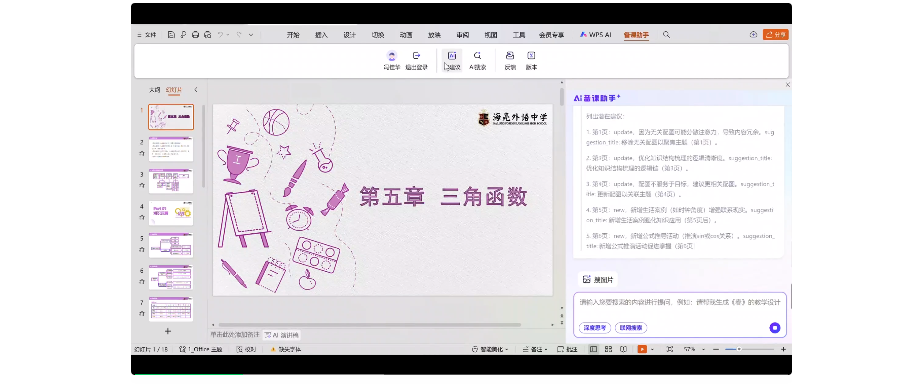This screenshot has height=384, width=921.
Task: Toggle 深度思考 mode in AI input
Action: (594, 328)
